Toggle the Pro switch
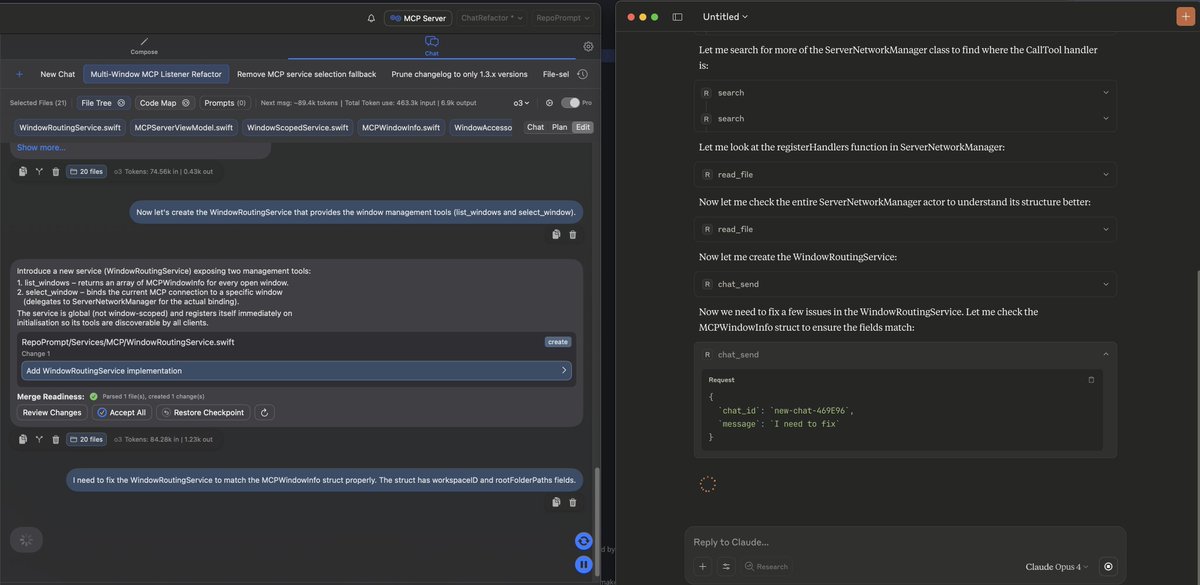The width and height of the screenshot is (1200, 585). click(570, 102)
